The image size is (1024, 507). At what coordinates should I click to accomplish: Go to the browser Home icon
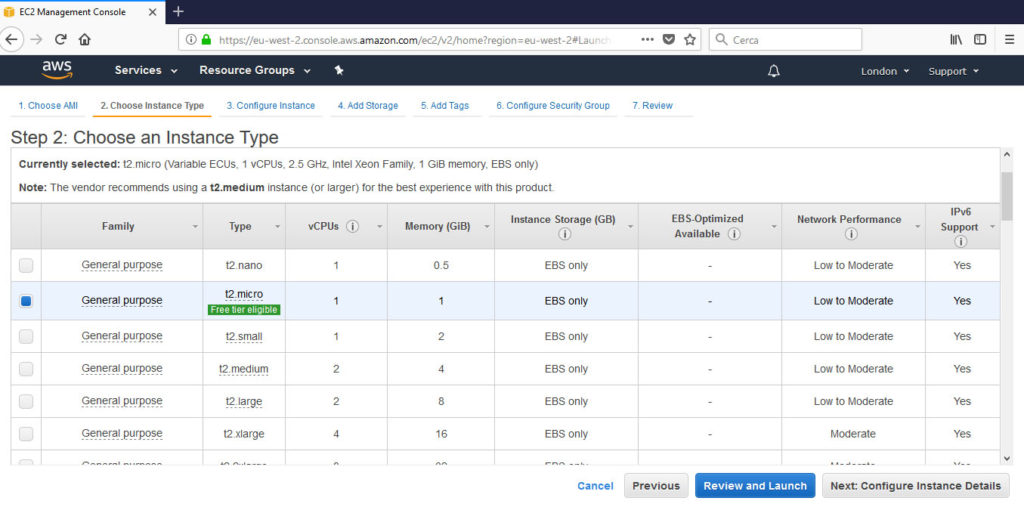click(84, 39)
